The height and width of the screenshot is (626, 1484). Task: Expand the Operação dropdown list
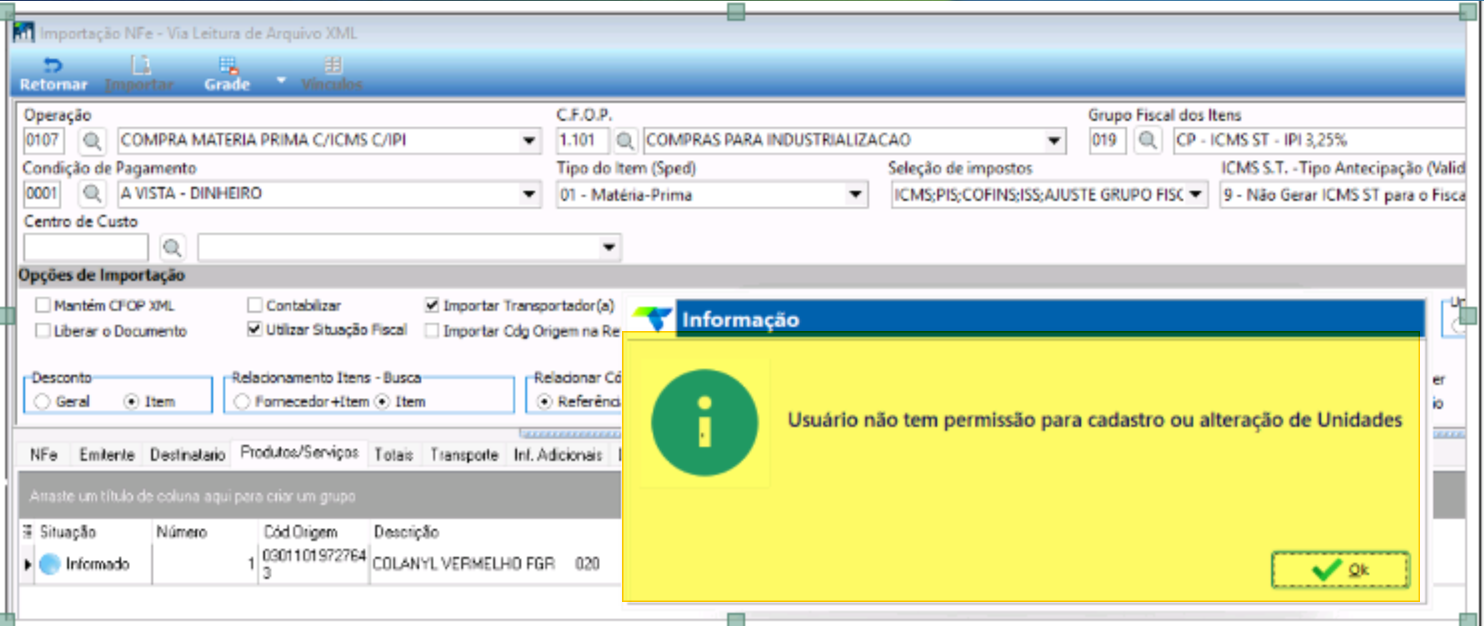(530, 141)
